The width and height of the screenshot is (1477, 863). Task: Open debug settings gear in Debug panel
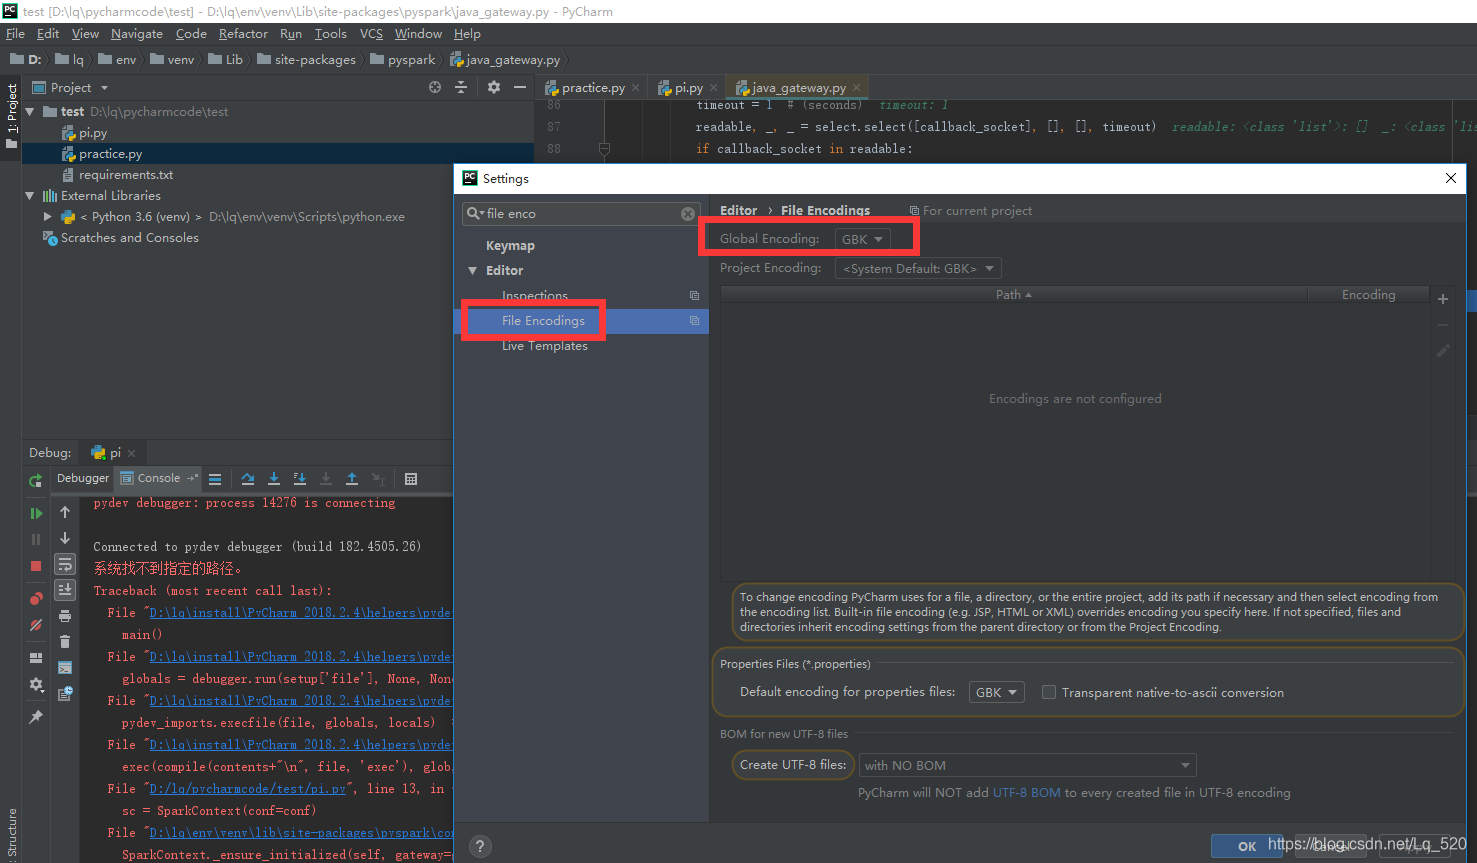point(36,685)
